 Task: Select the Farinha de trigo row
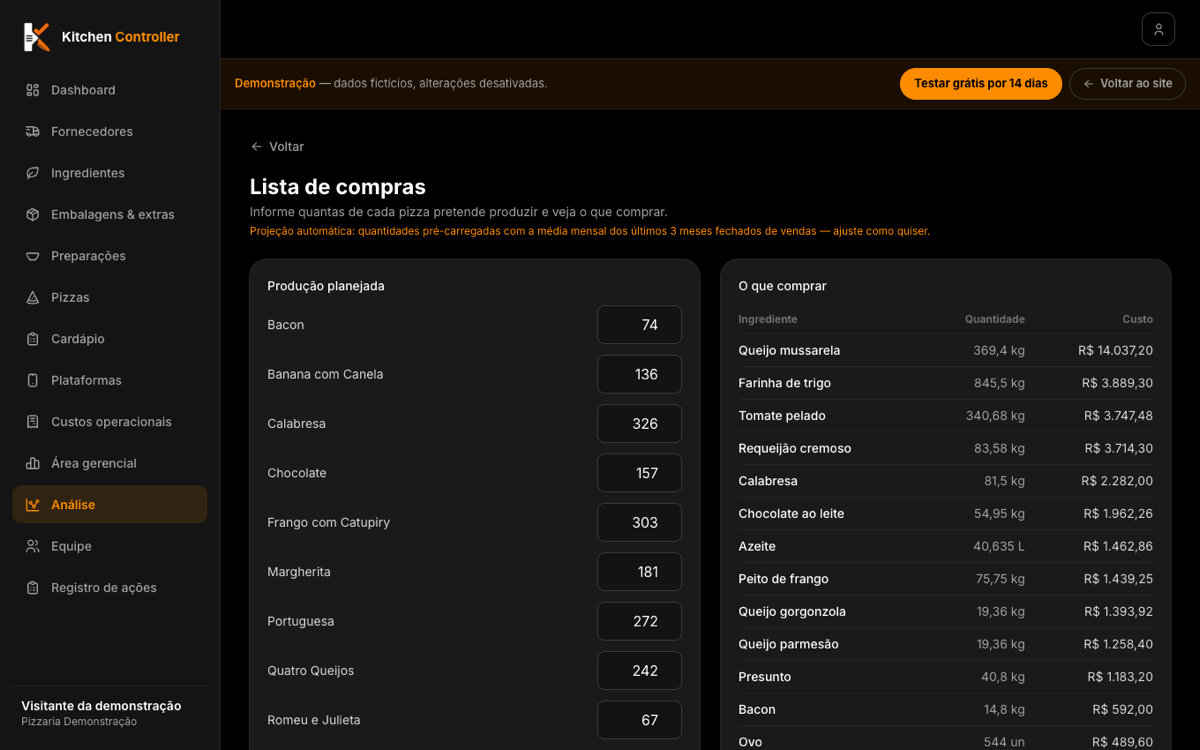[946, 383]
